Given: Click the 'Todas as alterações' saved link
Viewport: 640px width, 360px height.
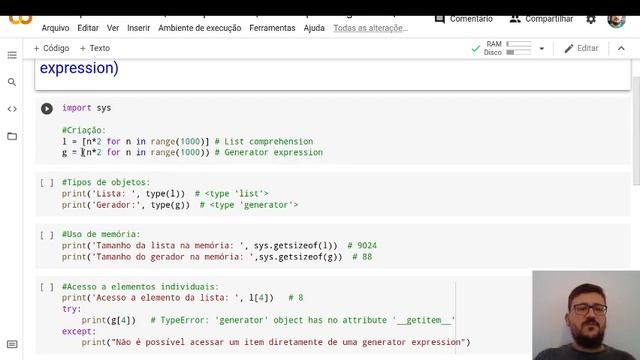Looking at the screenshot, I should click(371, 28).
